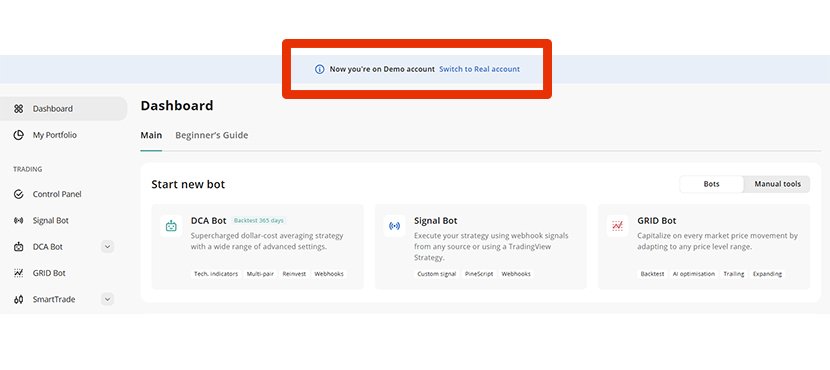Click the GRID Bot card grid icon
Screen dimensions: 830x370
pos(617,226)
